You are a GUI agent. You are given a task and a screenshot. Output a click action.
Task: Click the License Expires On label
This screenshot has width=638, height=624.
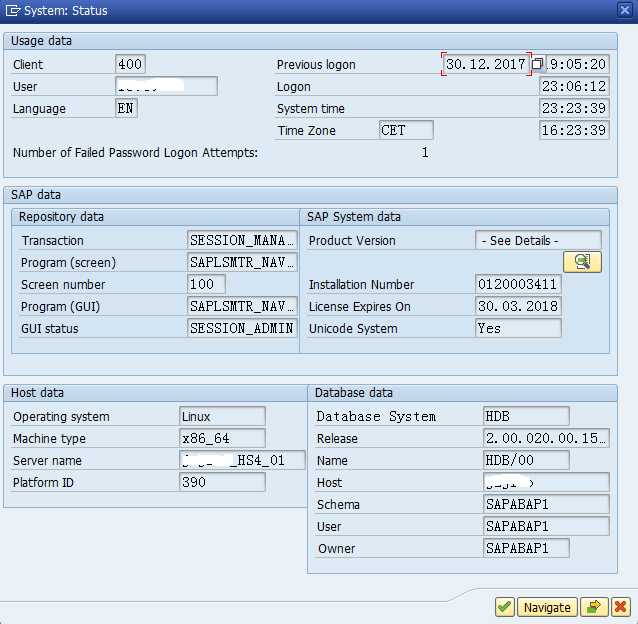coord(360,306)
